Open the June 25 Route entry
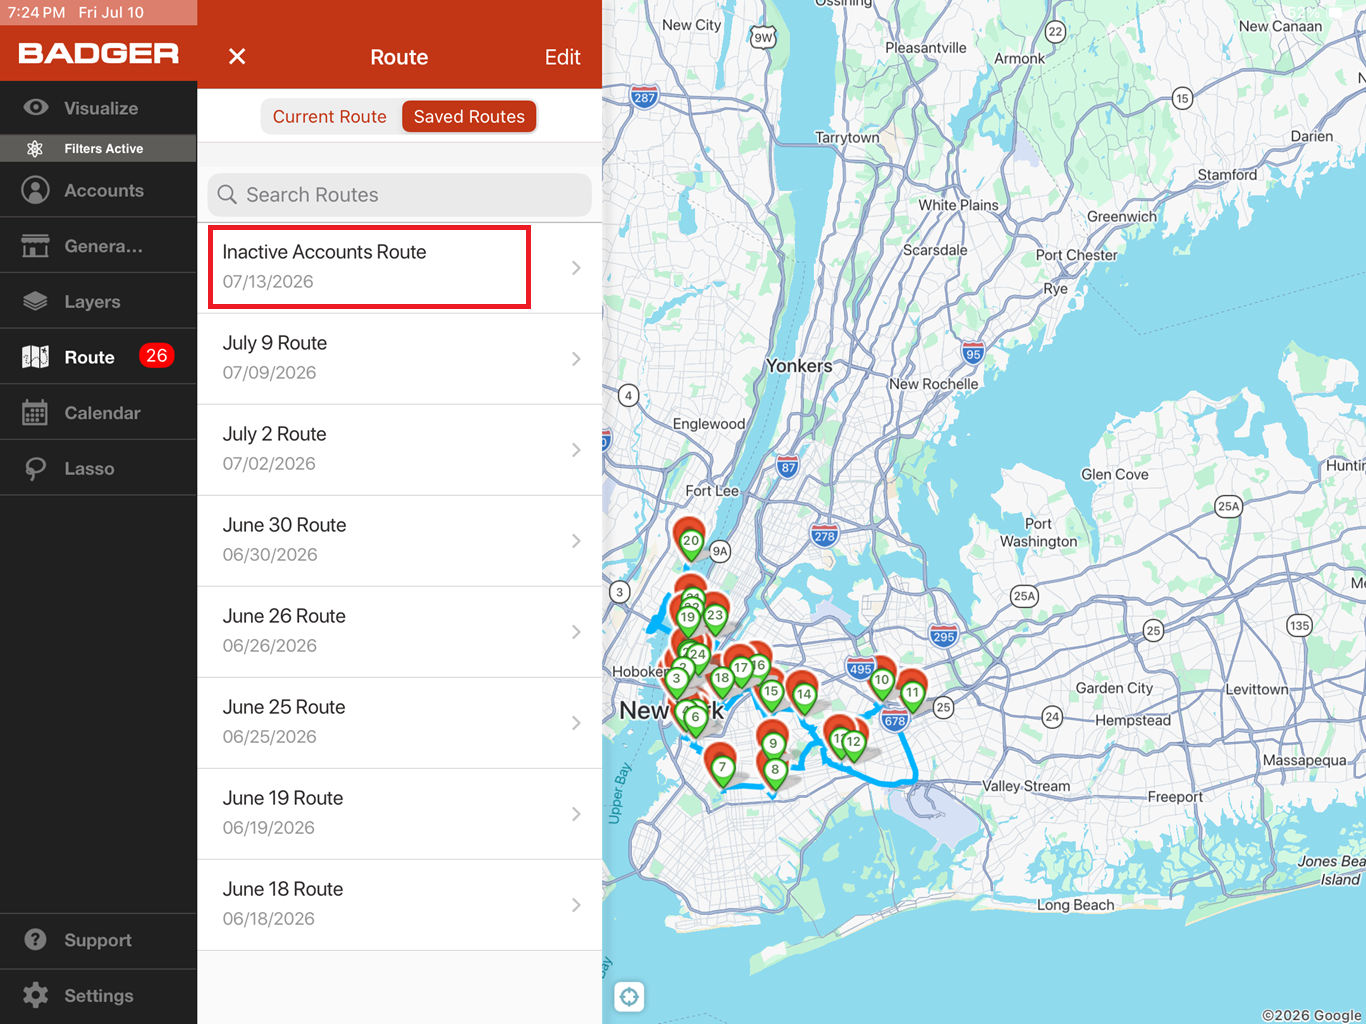1366x1024 pixels. [400, 723]
